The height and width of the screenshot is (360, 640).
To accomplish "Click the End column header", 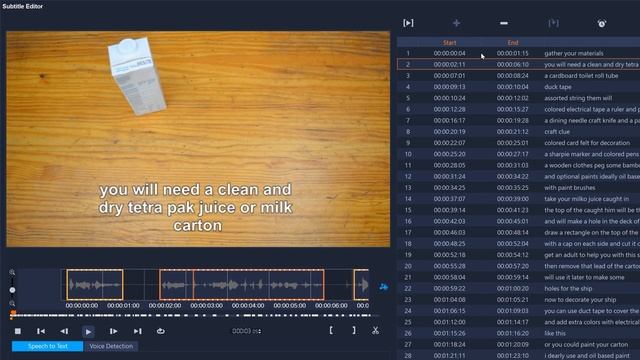I will click(513, 42).
